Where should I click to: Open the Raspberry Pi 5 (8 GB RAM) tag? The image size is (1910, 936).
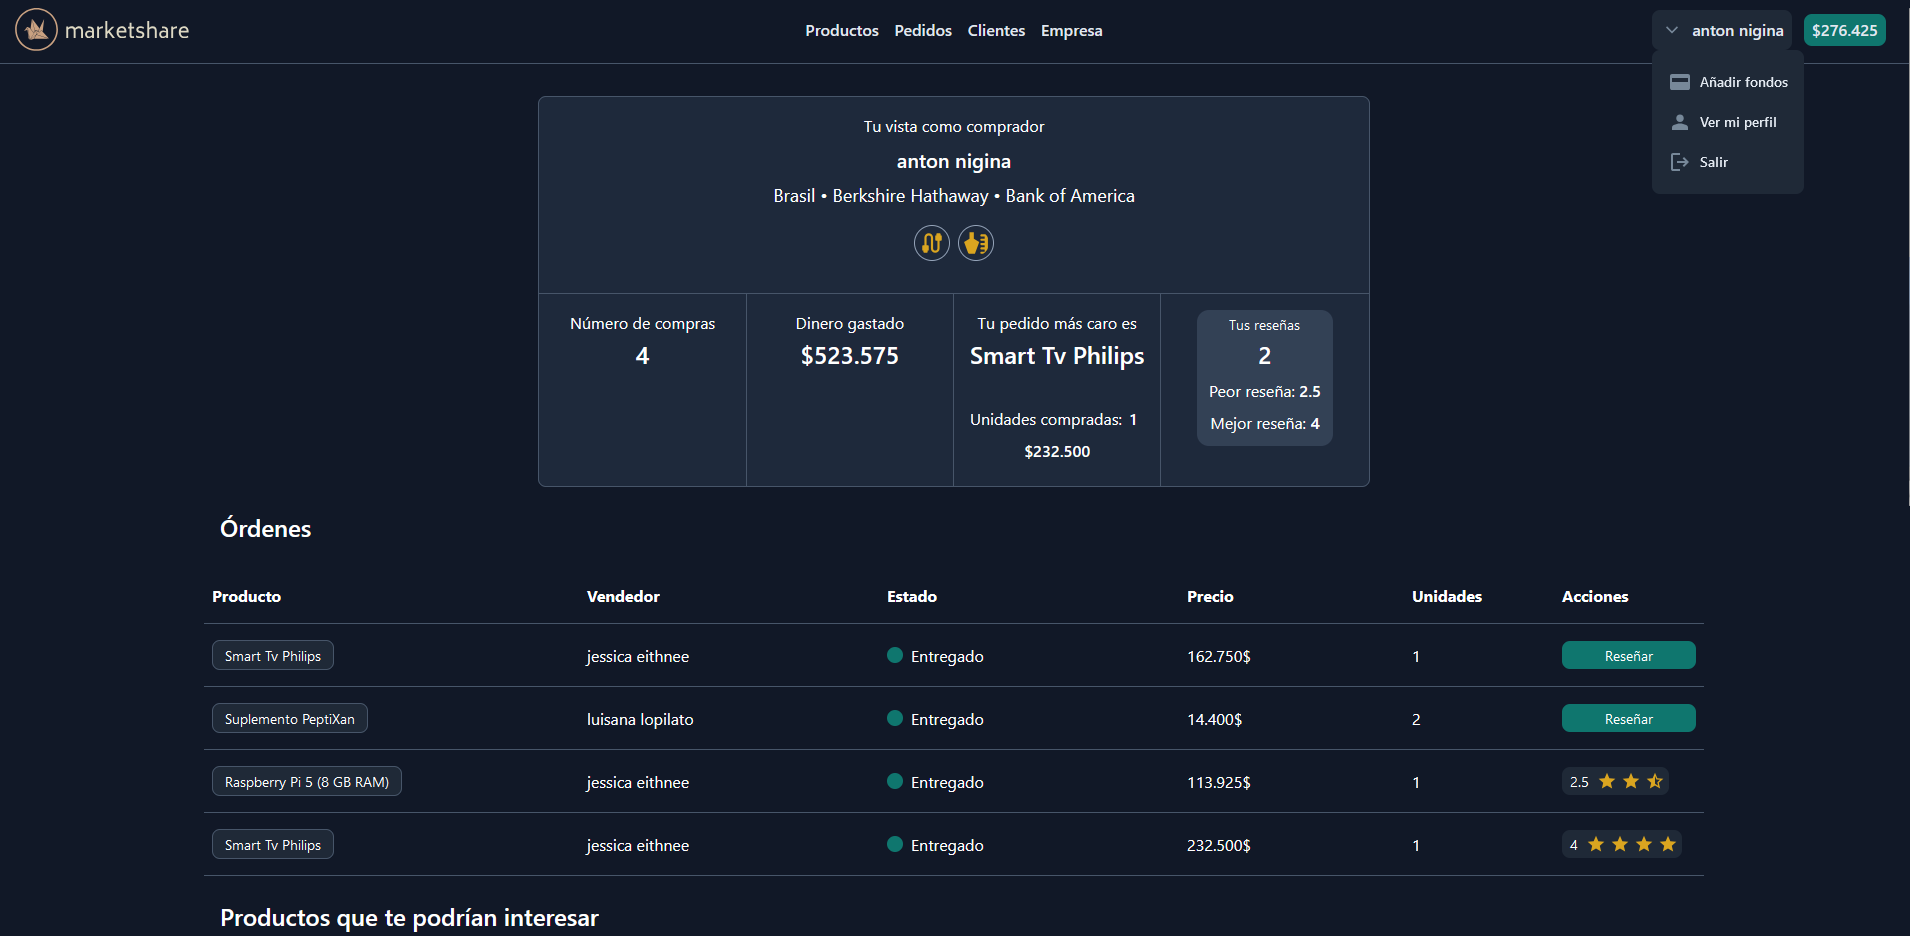click(x=307, y=781)
